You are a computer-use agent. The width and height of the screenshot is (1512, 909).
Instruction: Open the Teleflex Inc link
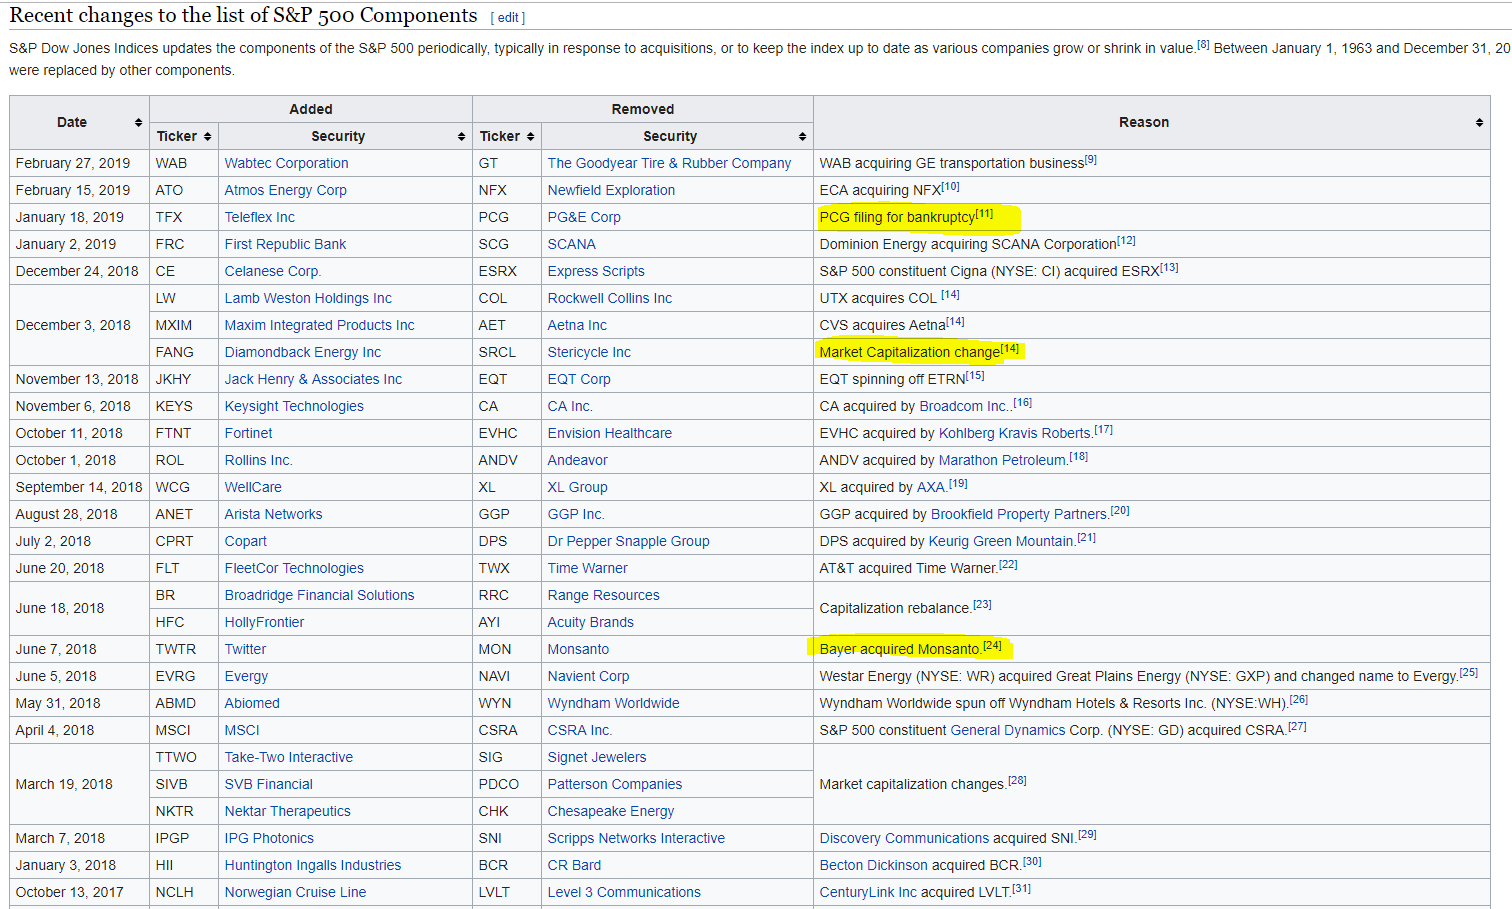259,217
